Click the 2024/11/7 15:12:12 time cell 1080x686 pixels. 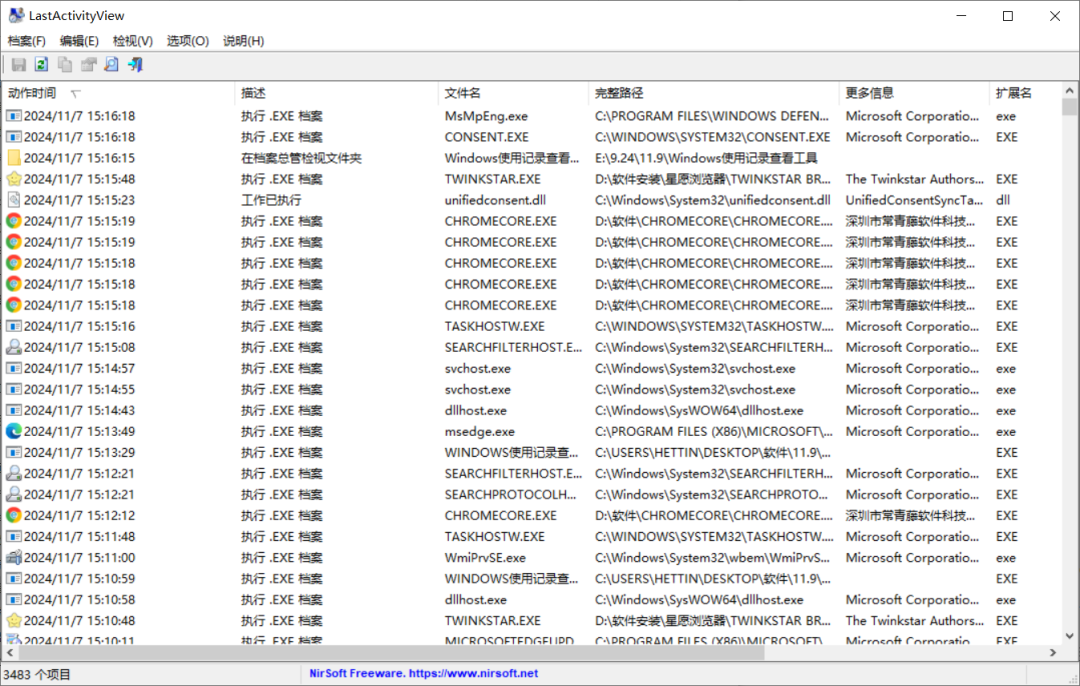pos(79,515)
